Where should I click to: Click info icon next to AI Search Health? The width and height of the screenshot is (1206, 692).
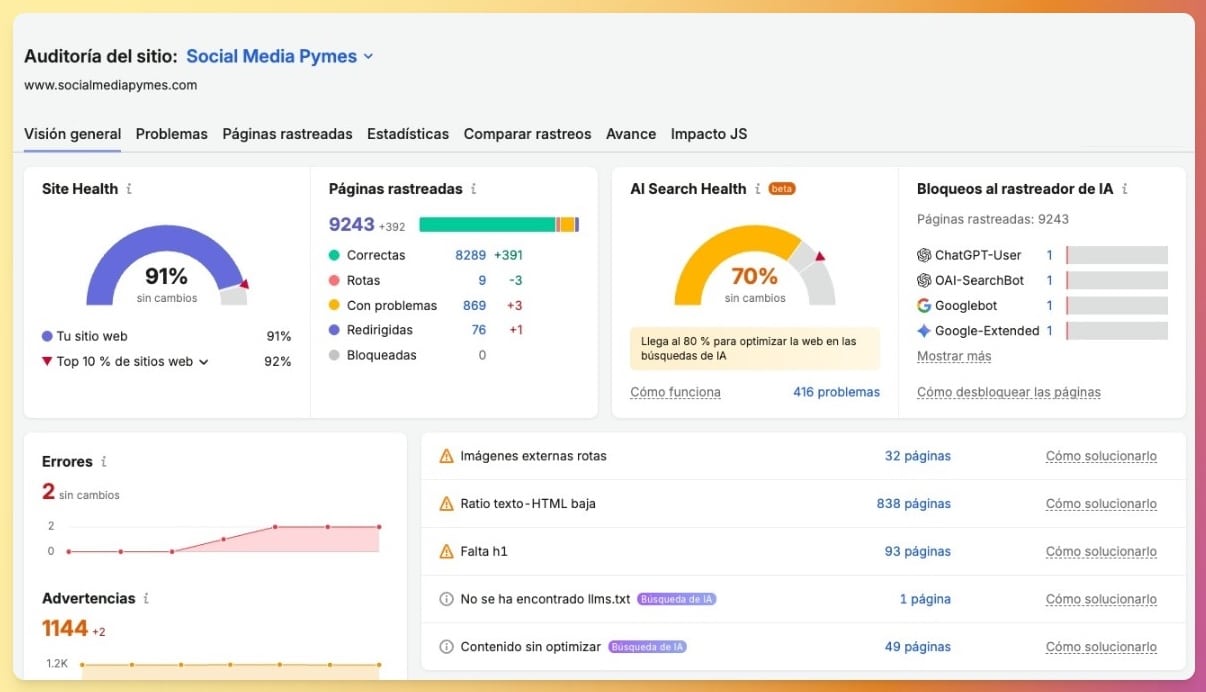pos(758,189)
